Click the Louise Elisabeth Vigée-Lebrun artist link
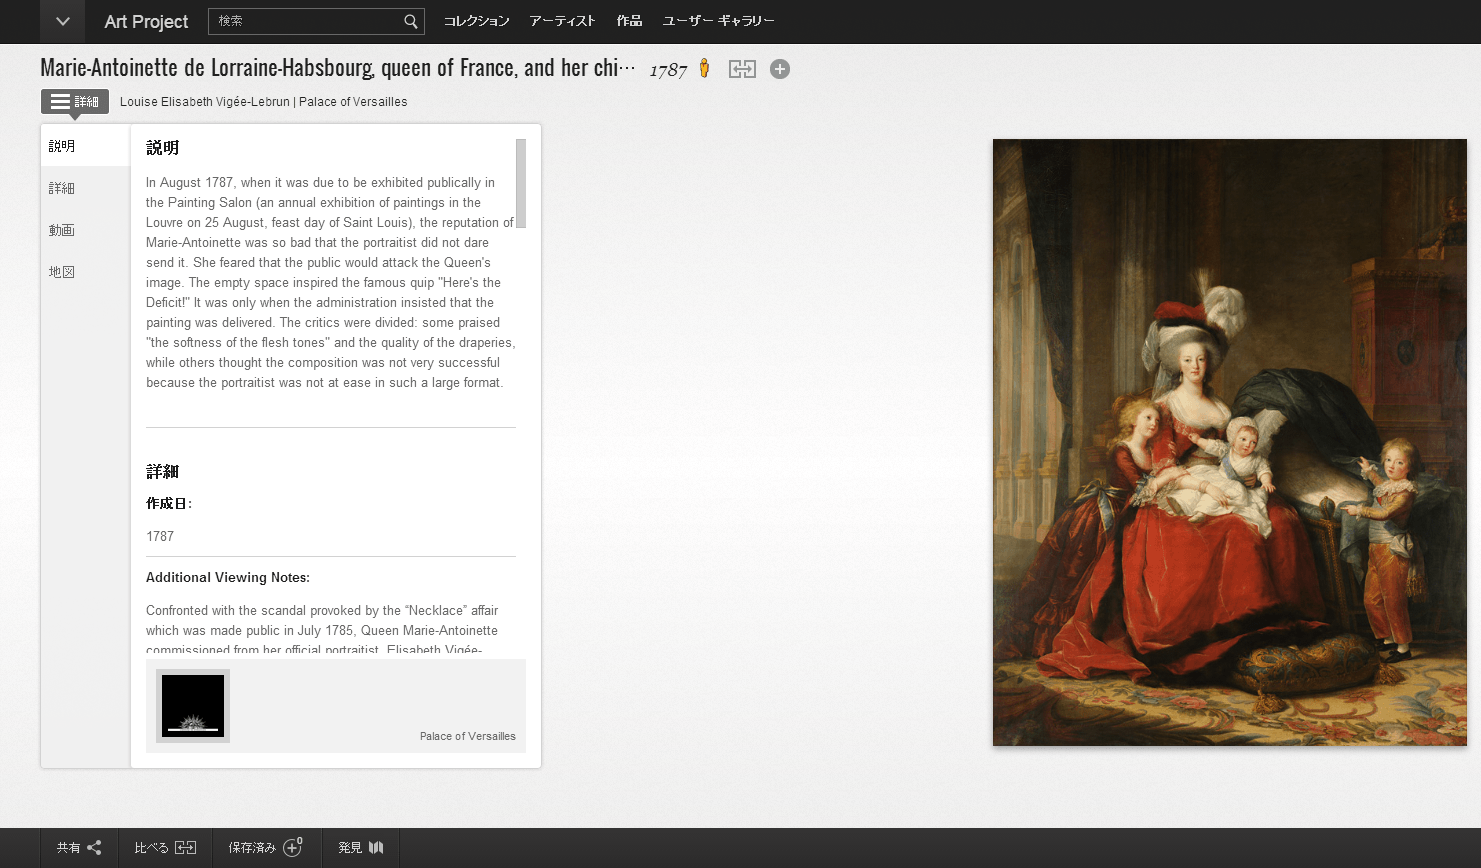This screenshot has width=1481, height=868. point(204,102)
